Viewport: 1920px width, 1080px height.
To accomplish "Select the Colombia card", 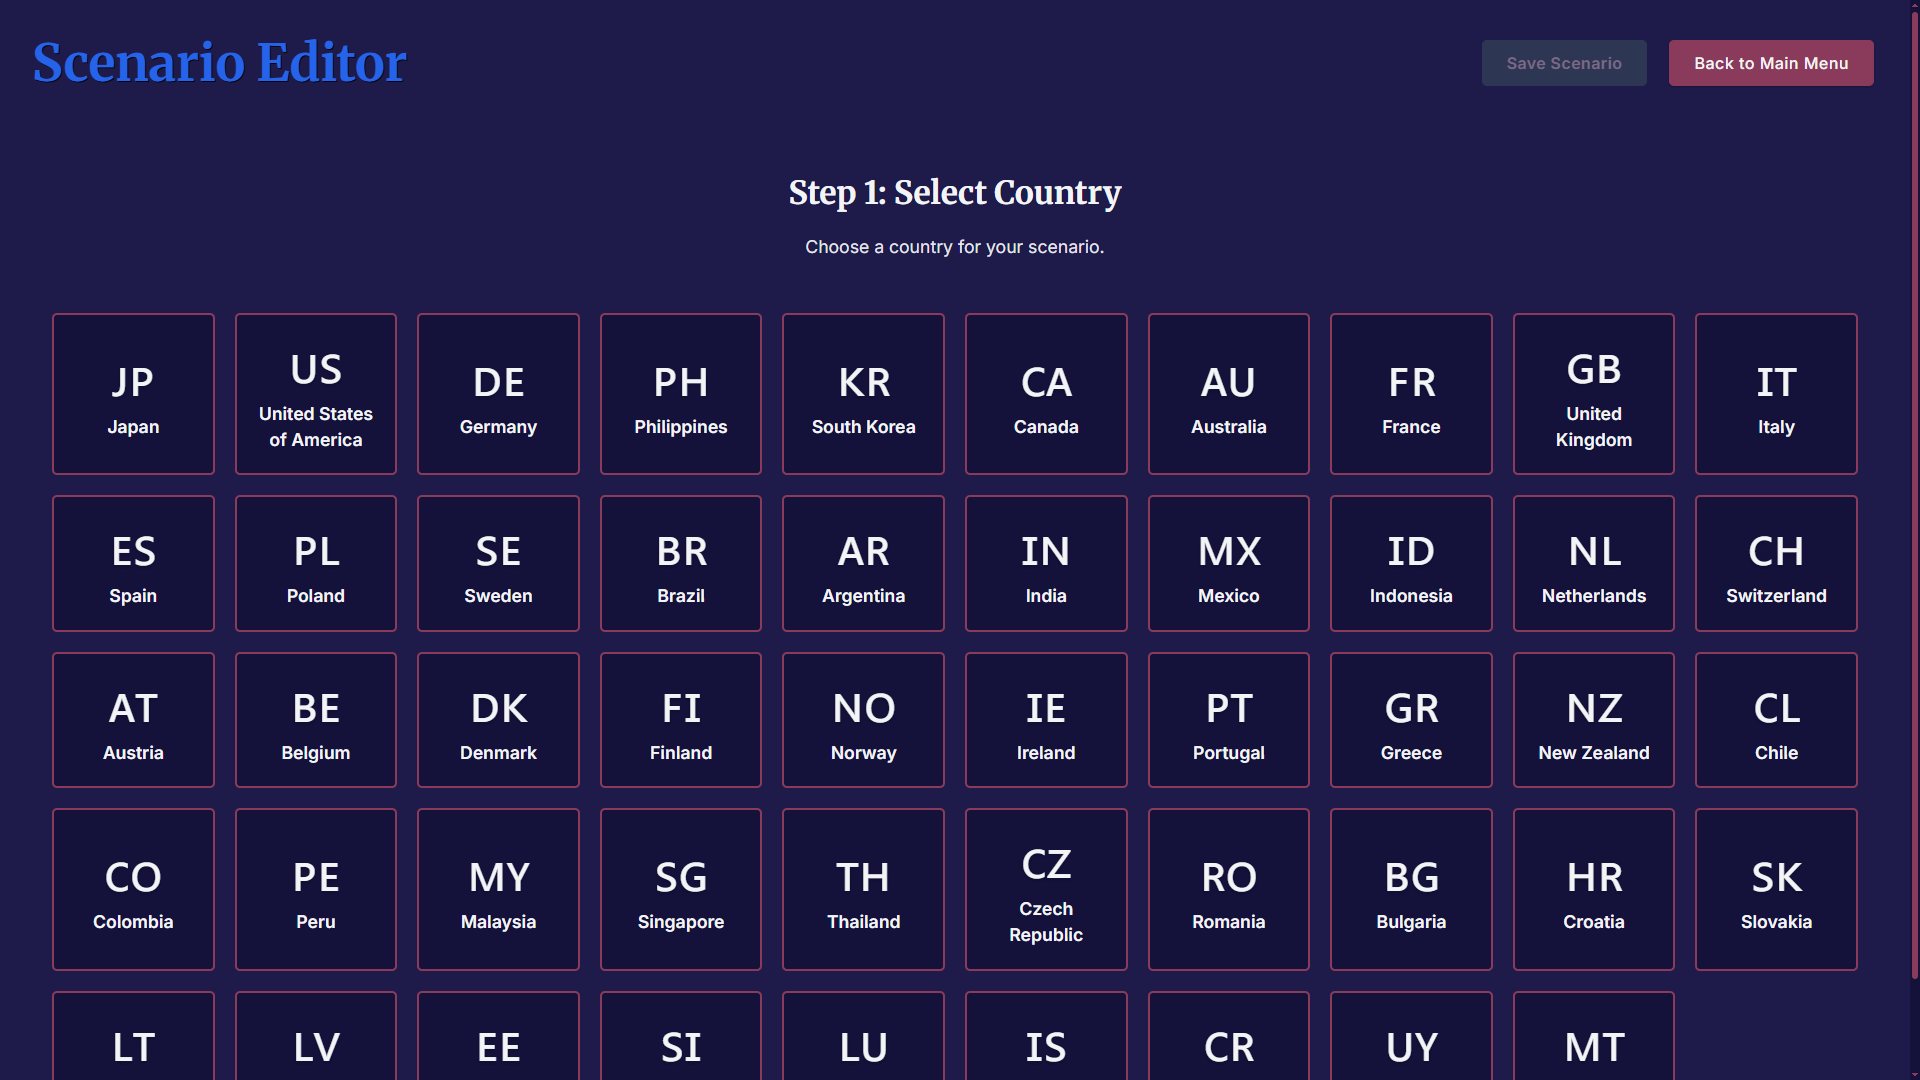I will pos(133,890).
